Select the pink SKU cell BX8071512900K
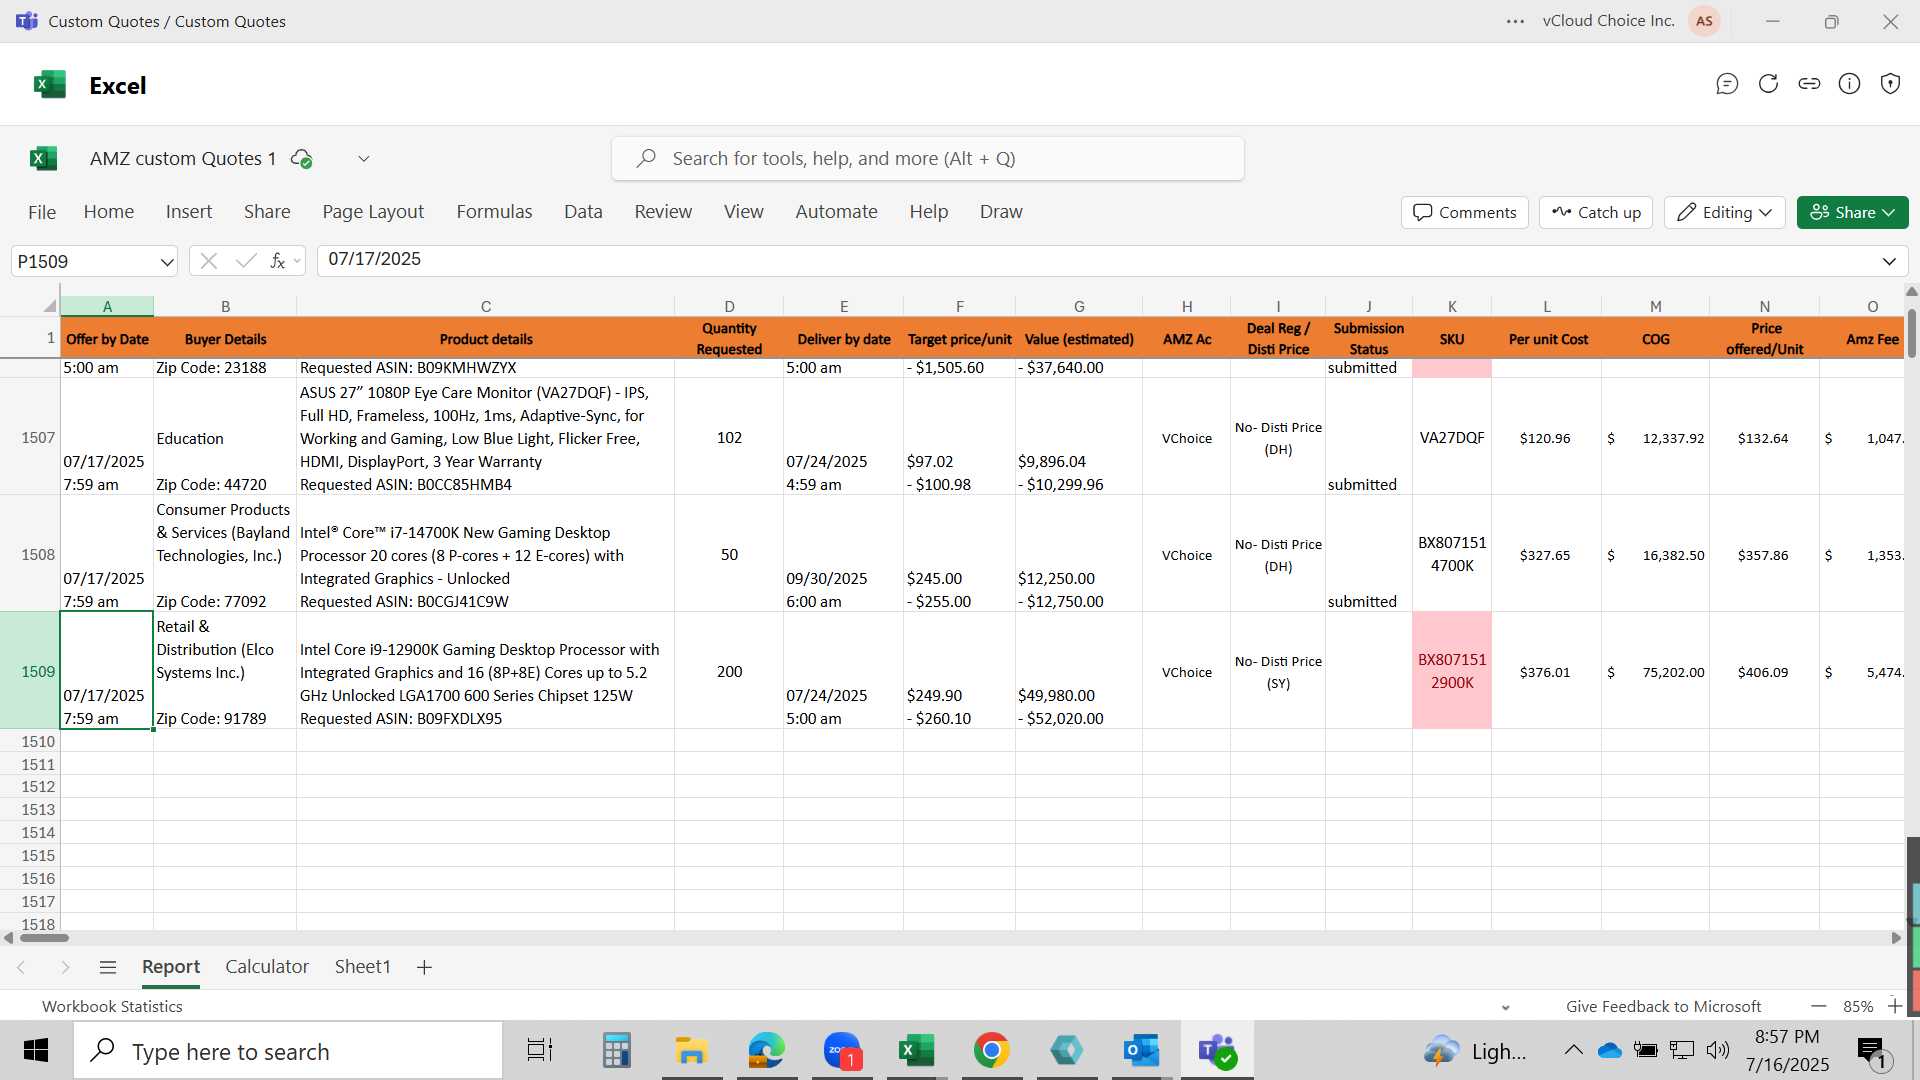This screenshot has width=1920, height=1080. point(1452,671)
